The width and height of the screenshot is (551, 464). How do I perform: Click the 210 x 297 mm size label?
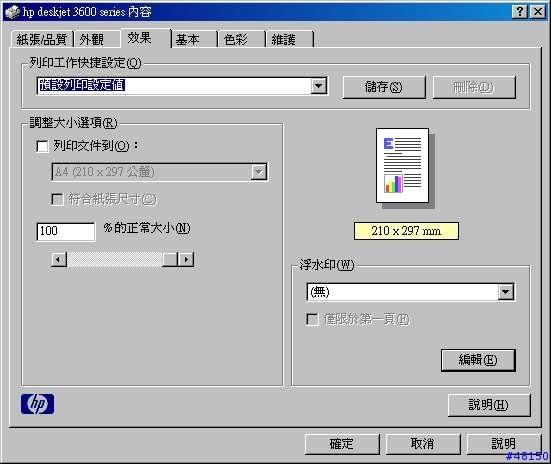406,231
